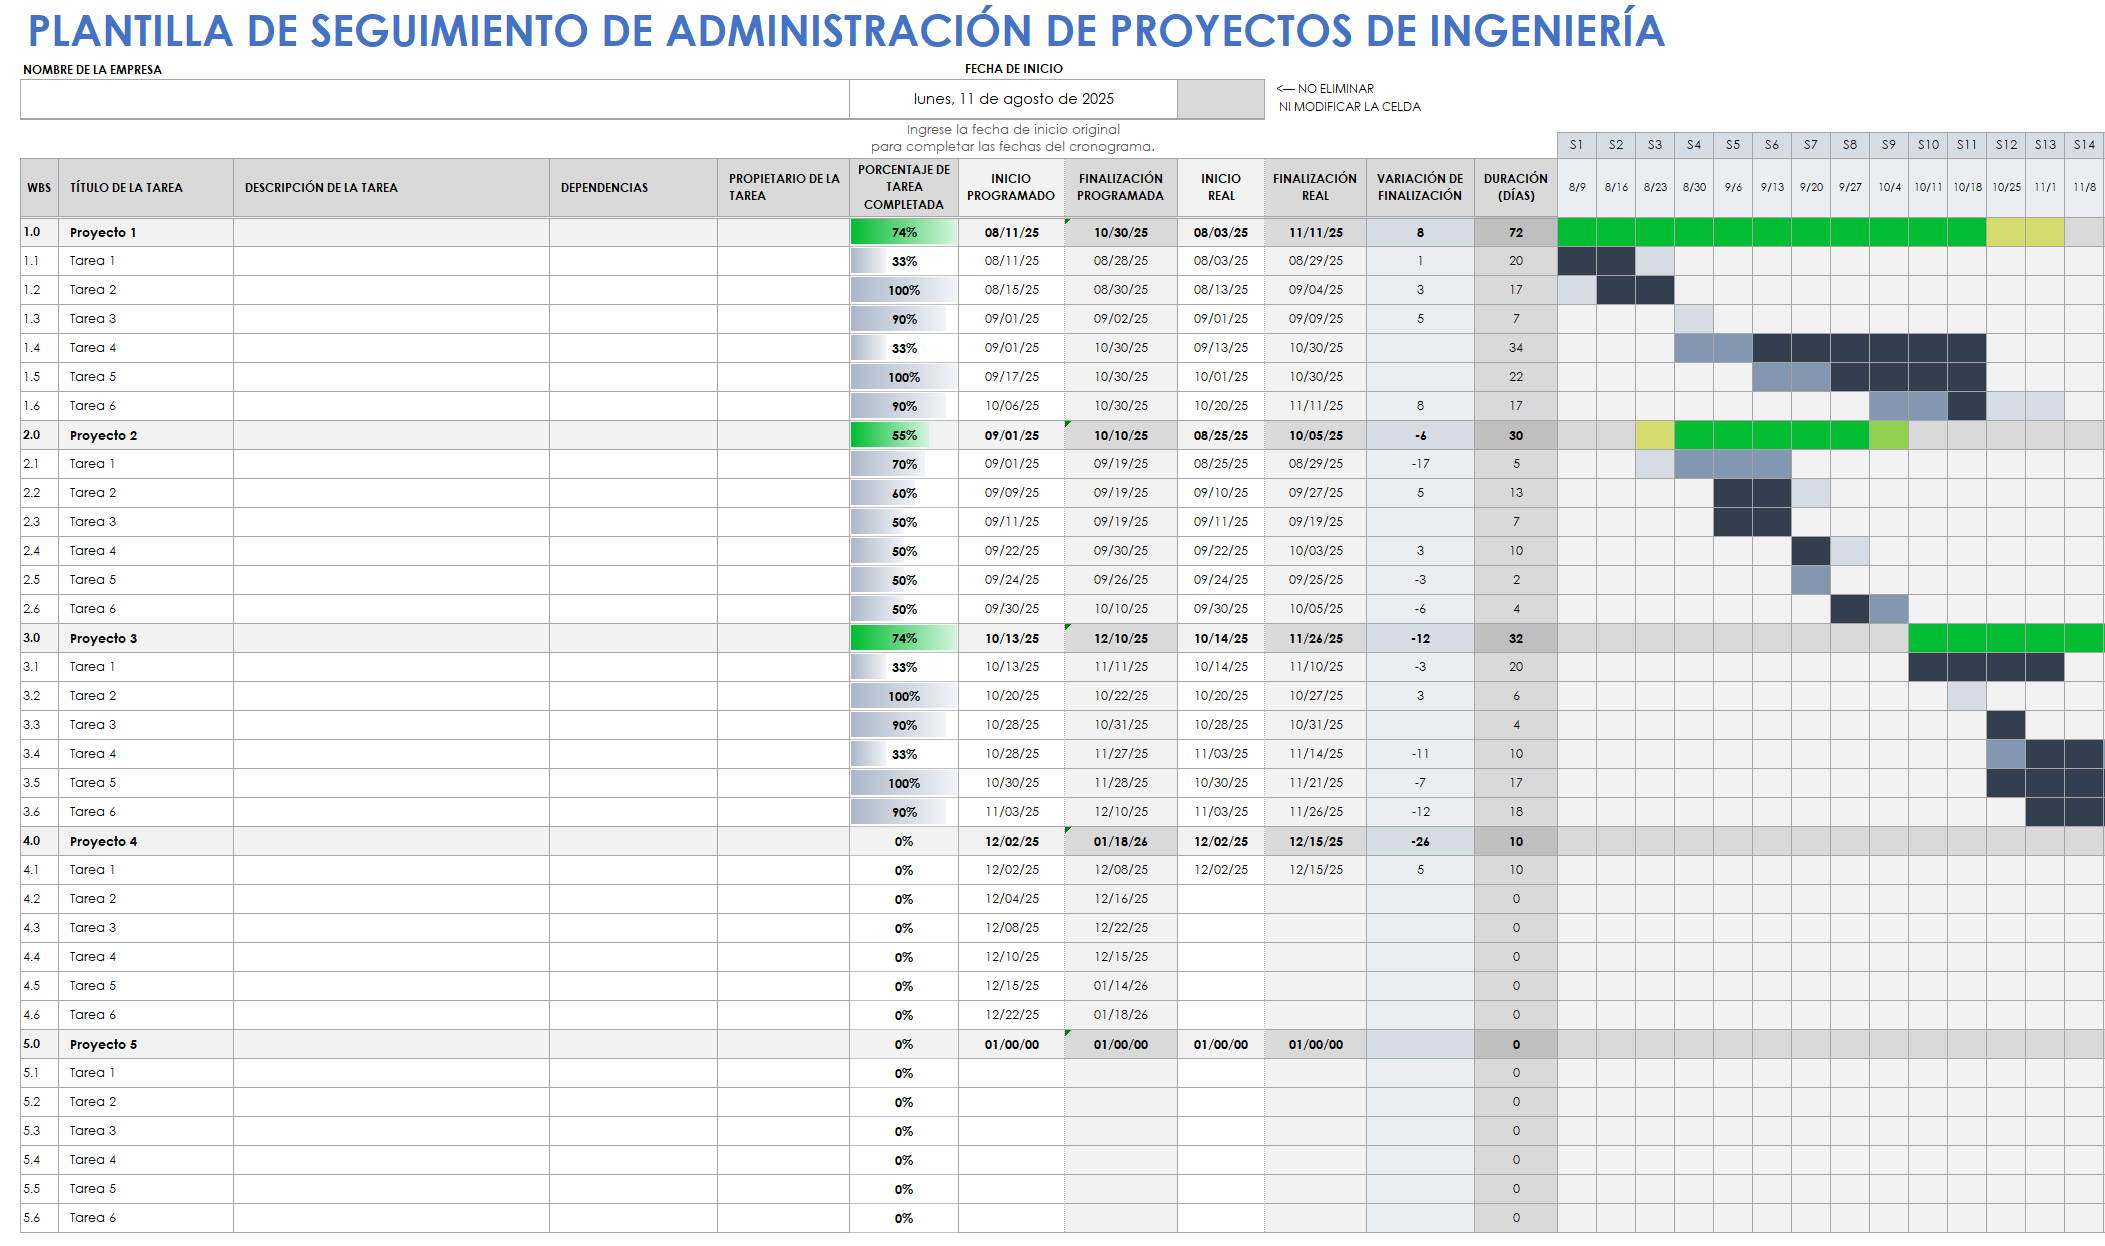Click the company name input cell
The image size is (2105, 1246).
click(435, 99)
